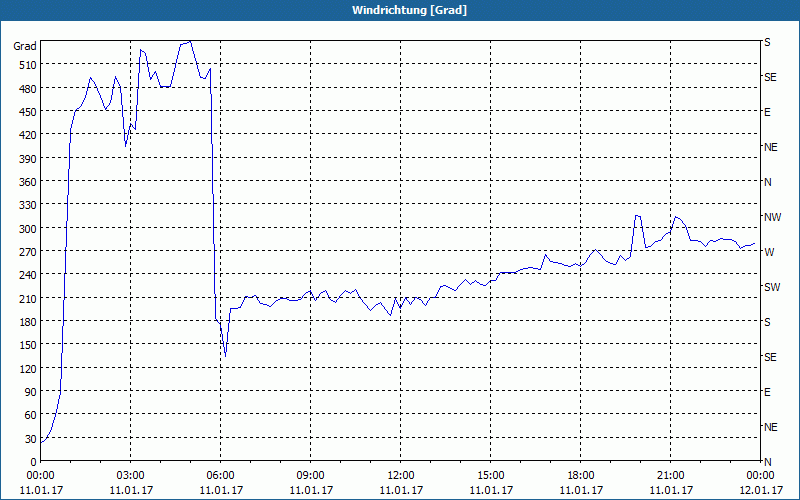Click the 11.01.17 date under 12:00
This screenshot has height=500, width=800.
coord(401,490)
